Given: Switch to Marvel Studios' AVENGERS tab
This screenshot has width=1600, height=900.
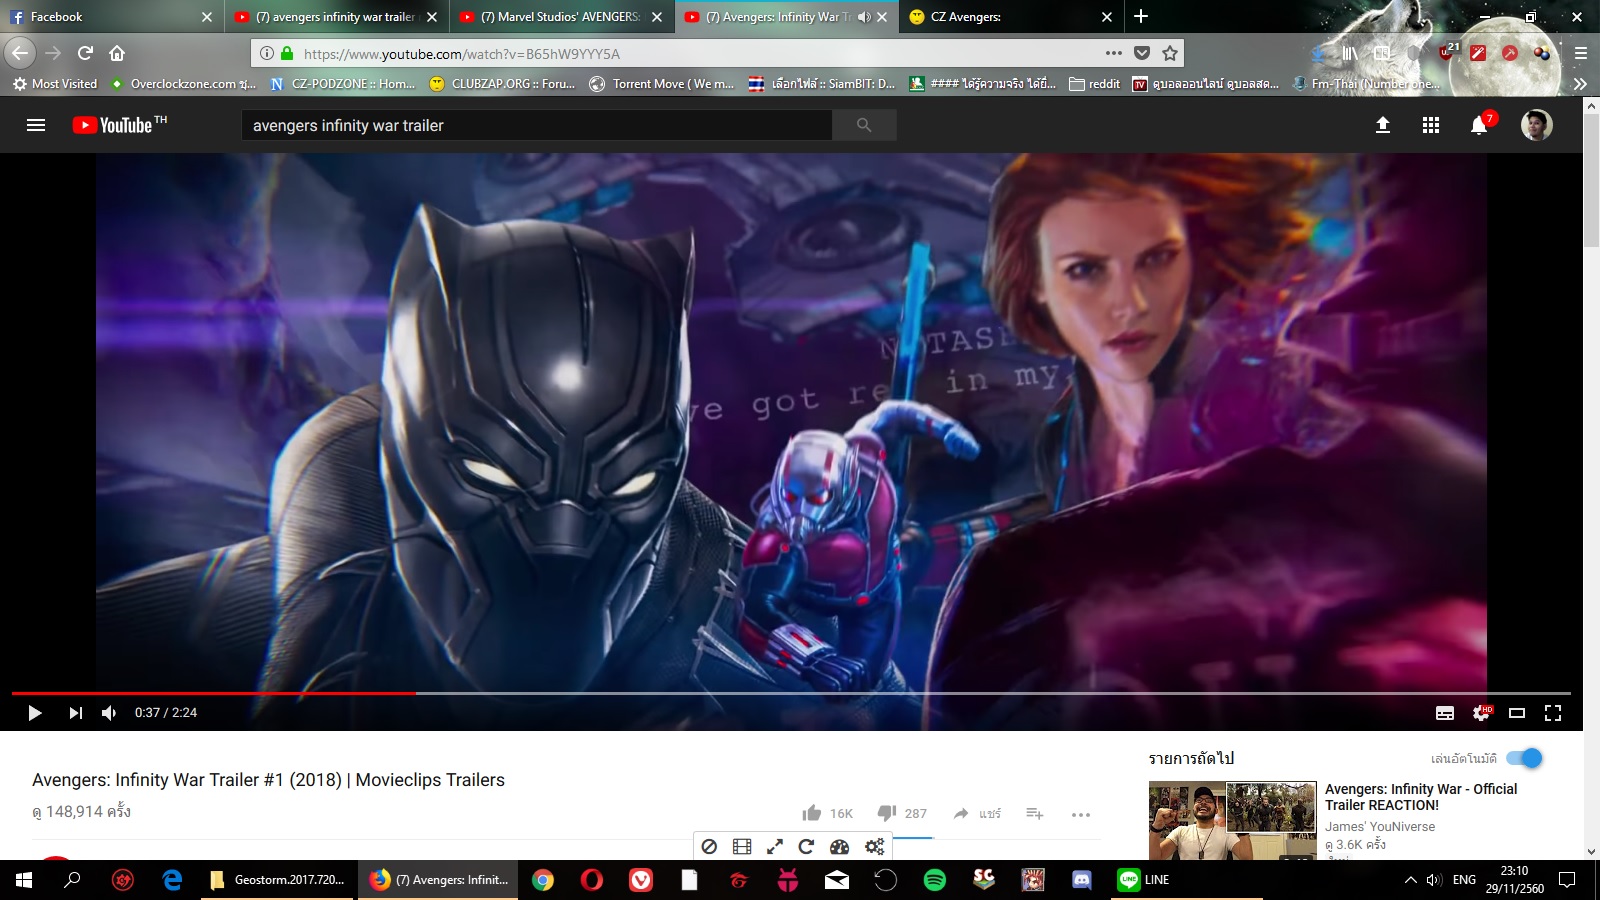Looking at the screenshot, I should pos(560,17).
